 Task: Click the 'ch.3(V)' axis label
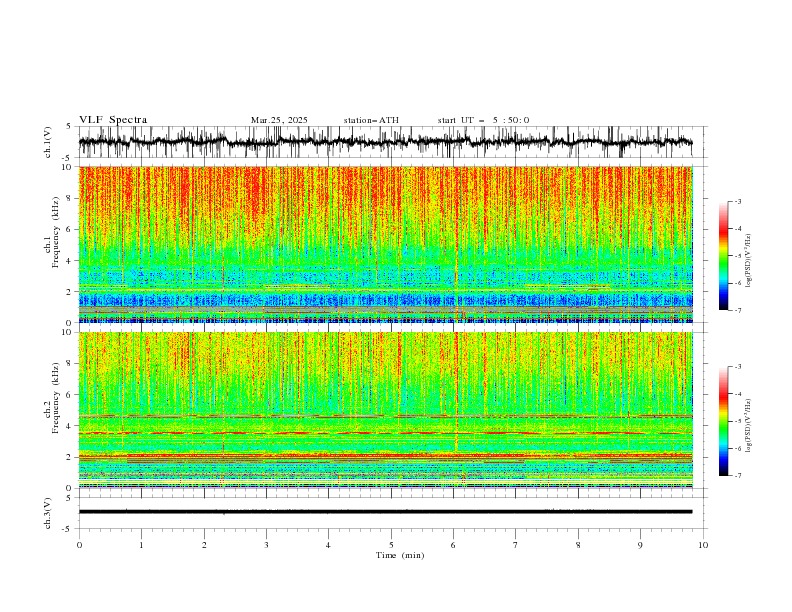coord(48,513)
